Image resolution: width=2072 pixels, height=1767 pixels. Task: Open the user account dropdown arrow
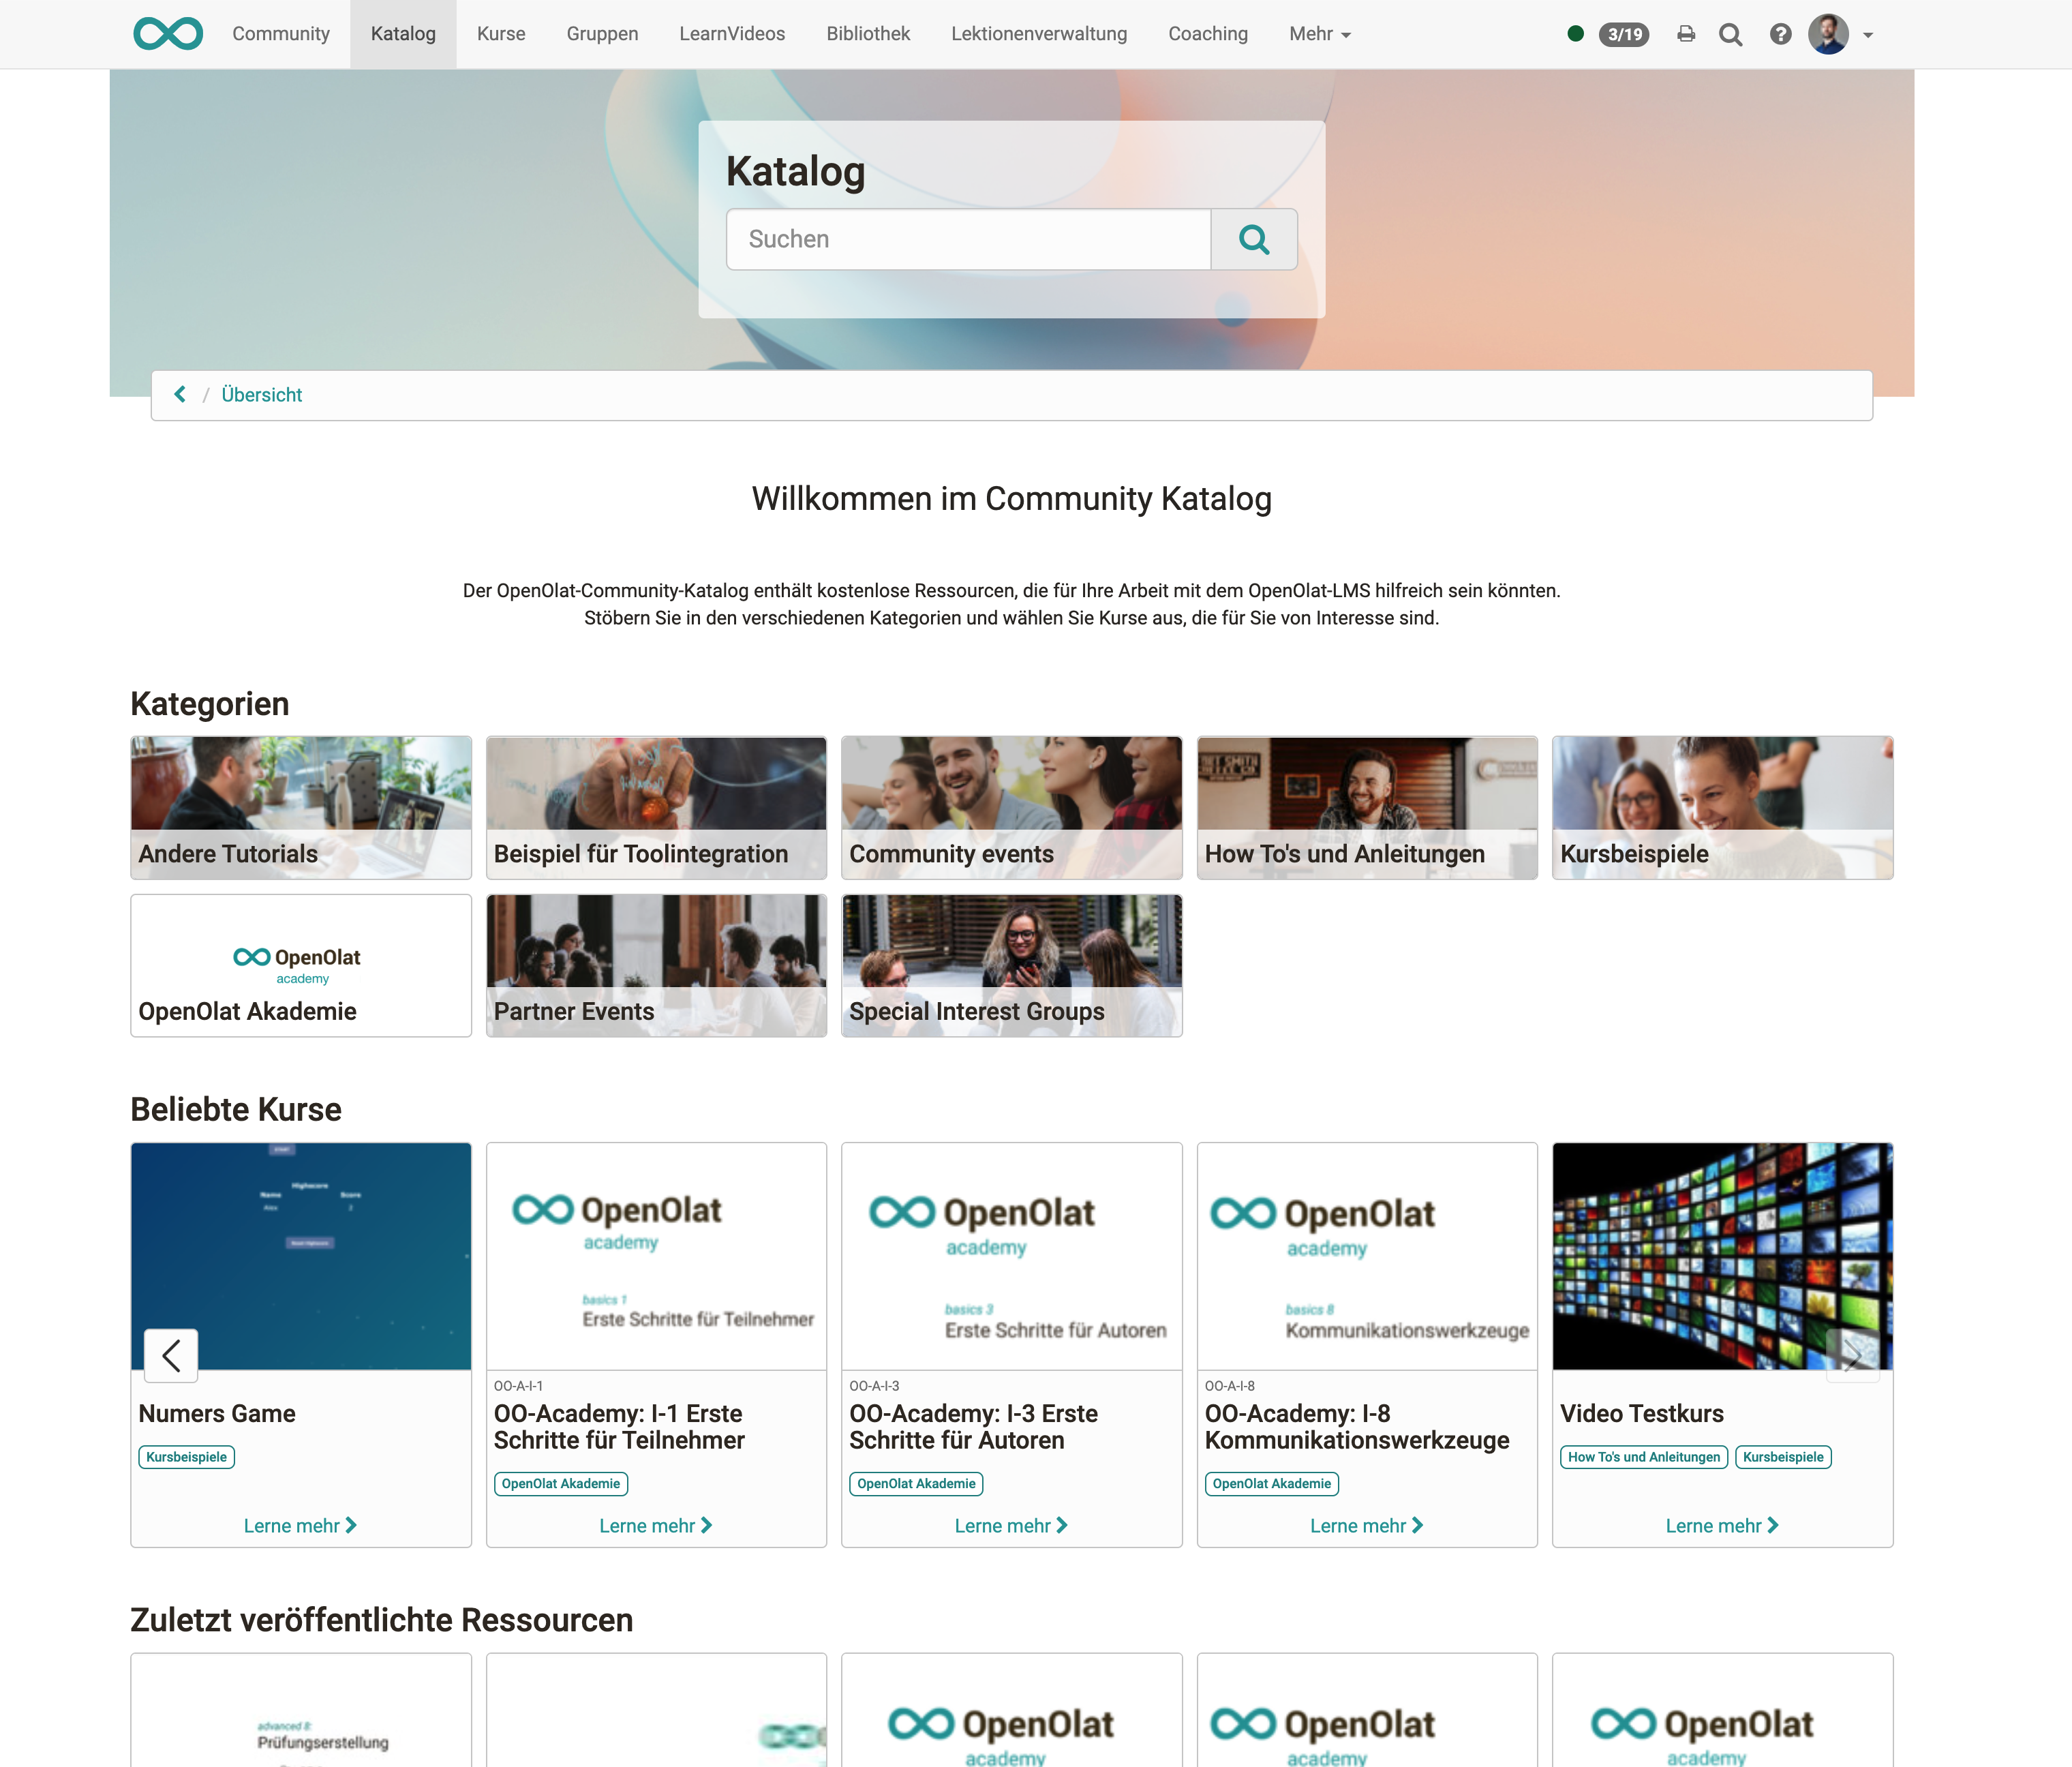pos(1868,35)
